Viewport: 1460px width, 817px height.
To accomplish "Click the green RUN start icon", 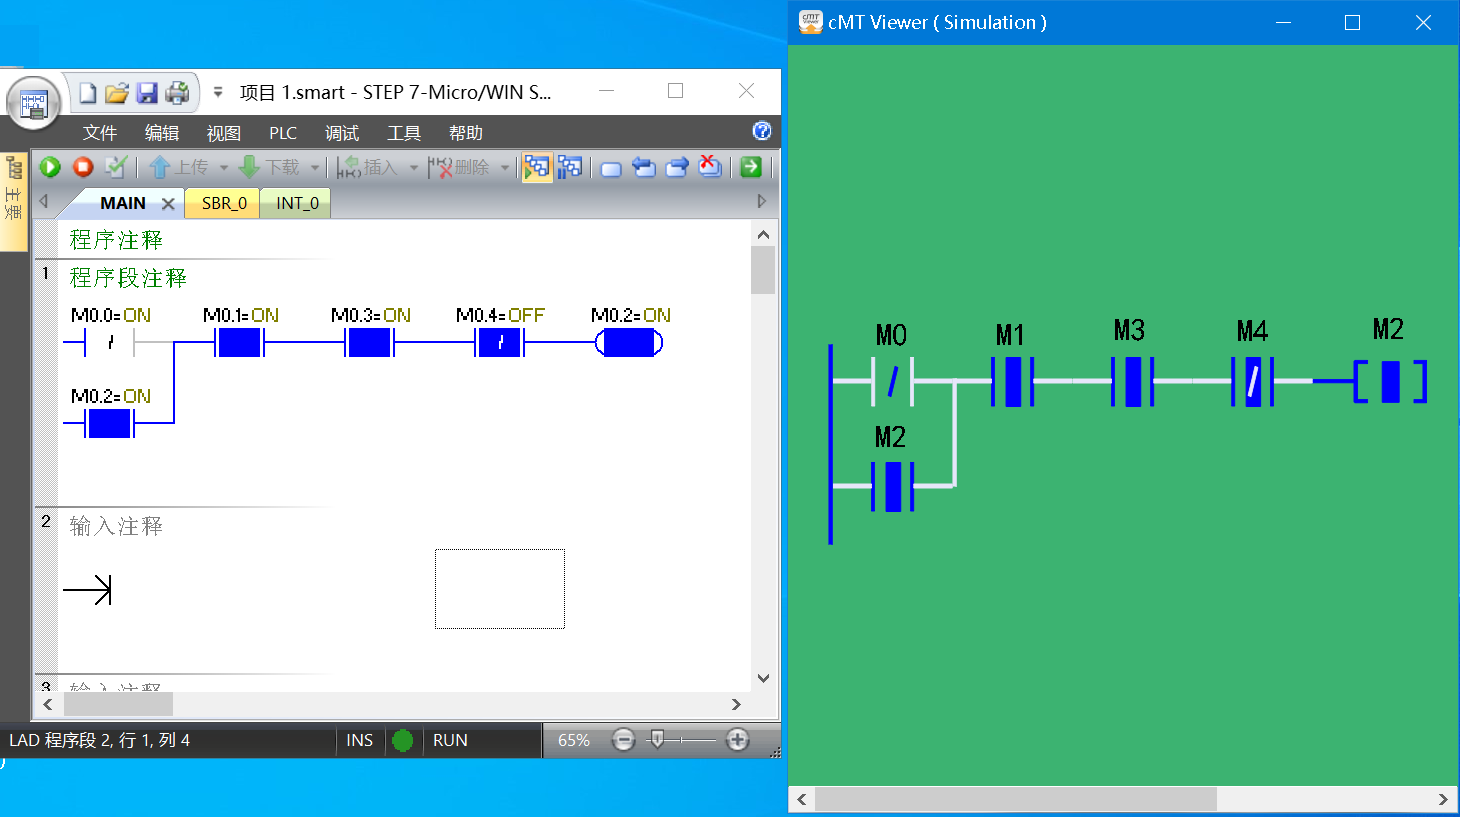I will tap(50, 167).
